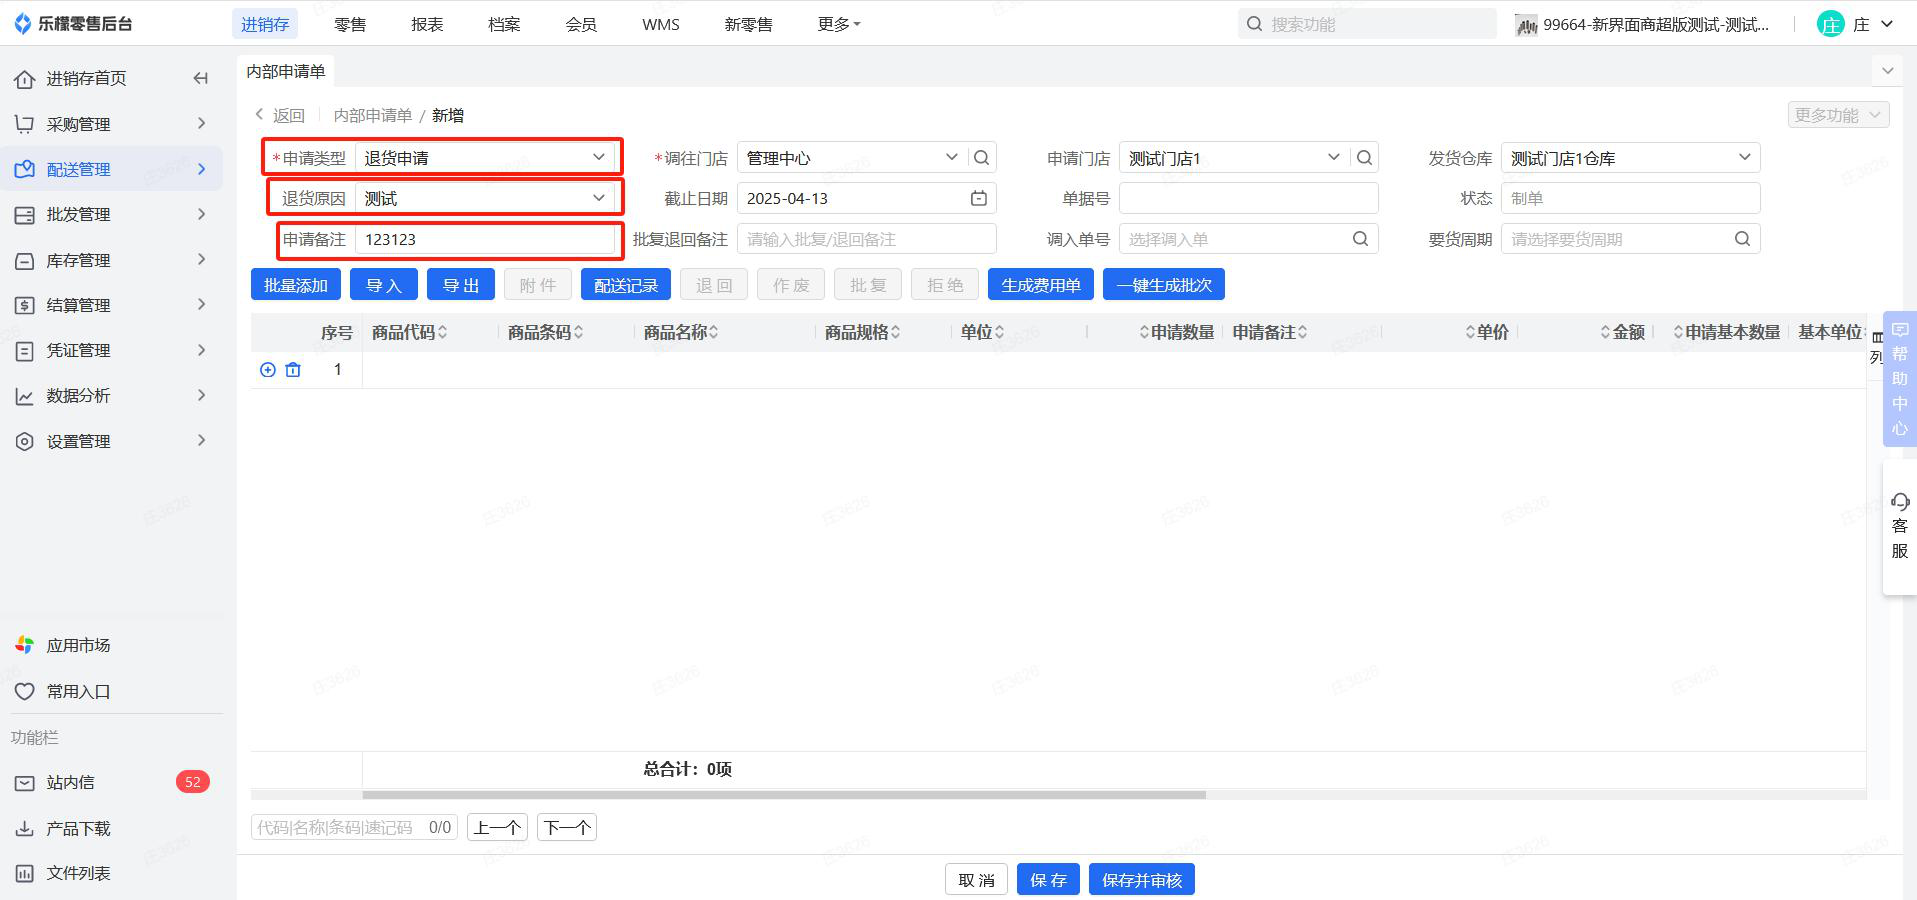Expand the 申请类型 dropdown
Screen dimensions: 1917x900
[598, 157]
